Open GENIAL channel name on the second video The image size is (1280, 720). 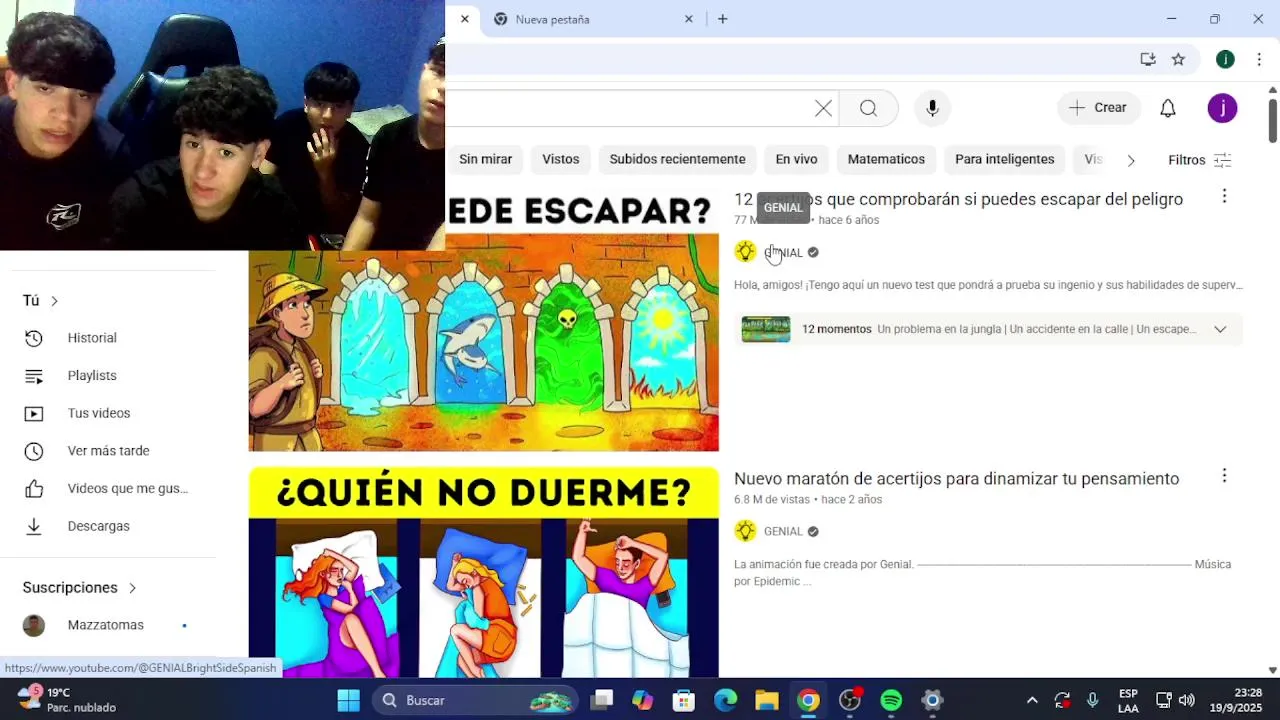click(783, 532)
